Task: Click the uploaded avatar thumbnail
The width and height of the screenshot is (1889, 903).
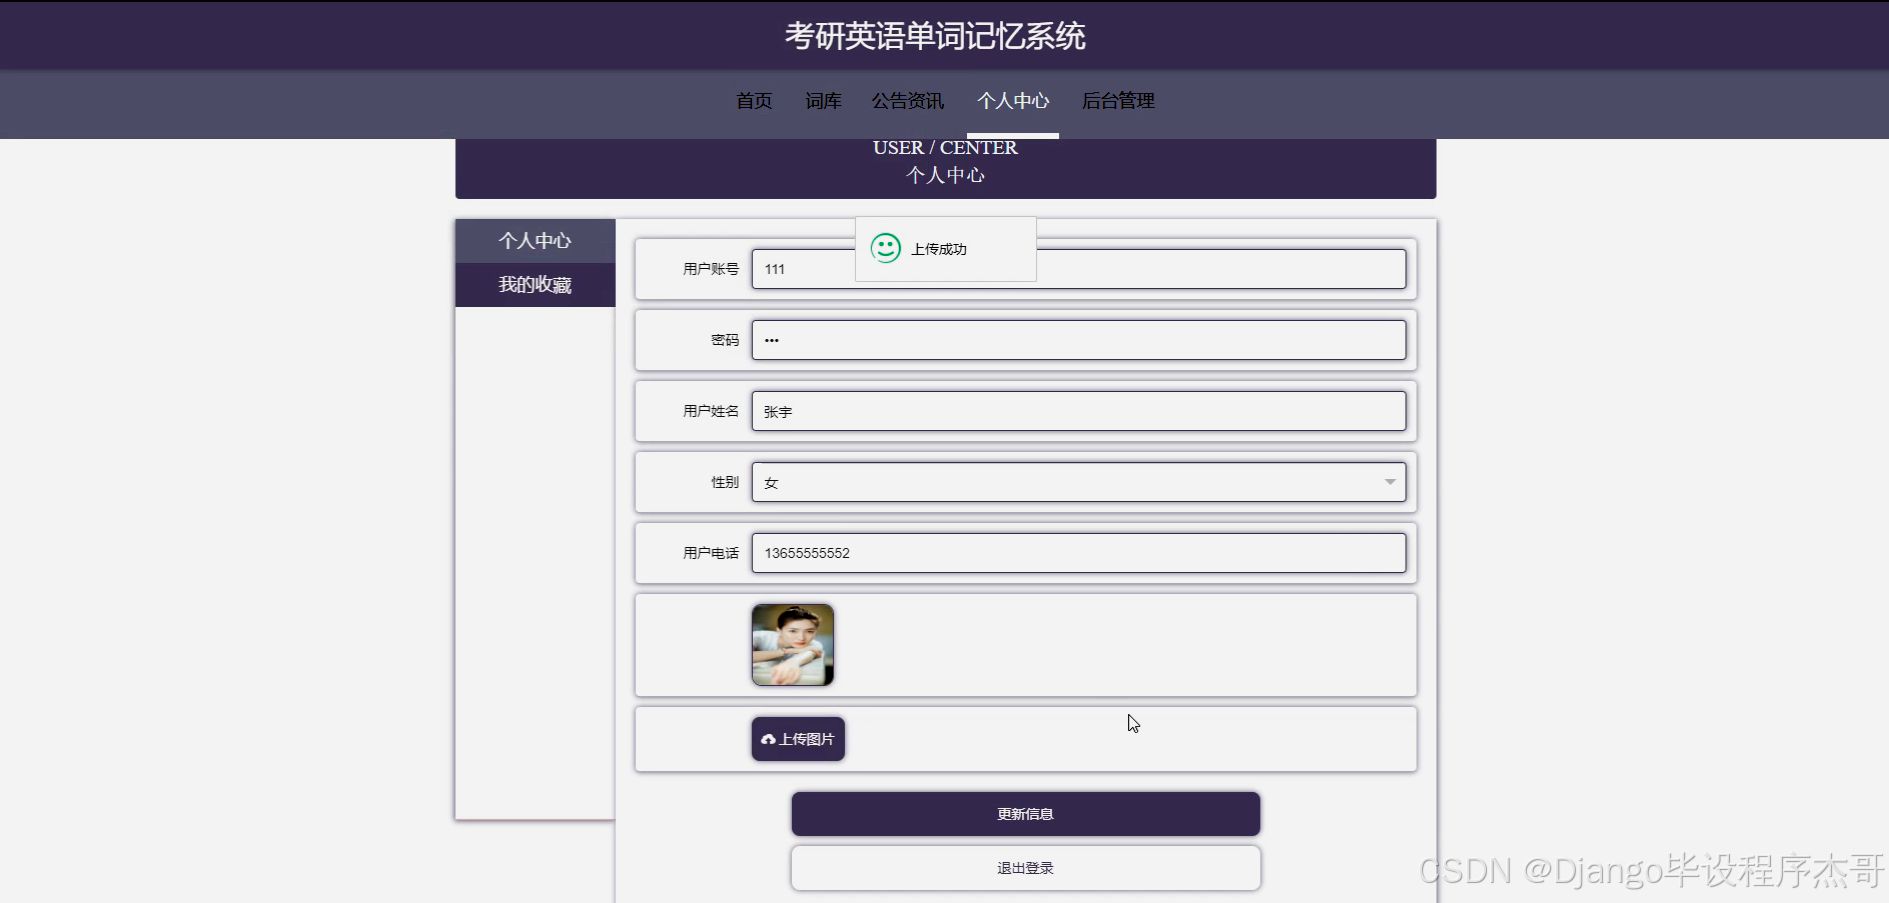Action: click(x=793, y=645)
